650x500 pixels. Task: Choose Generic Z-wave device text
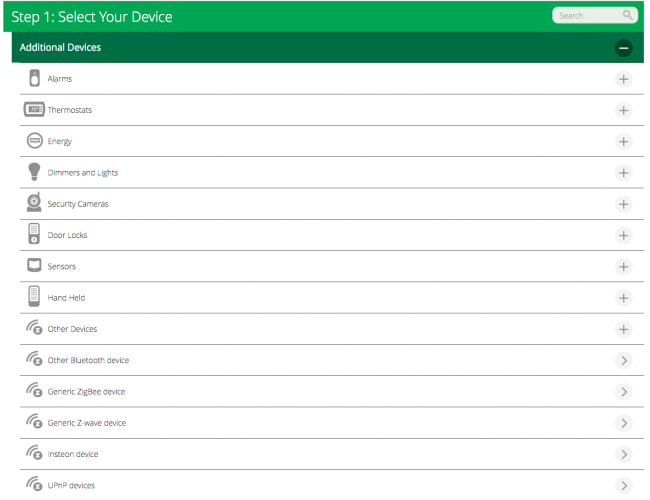coord(87,423)
